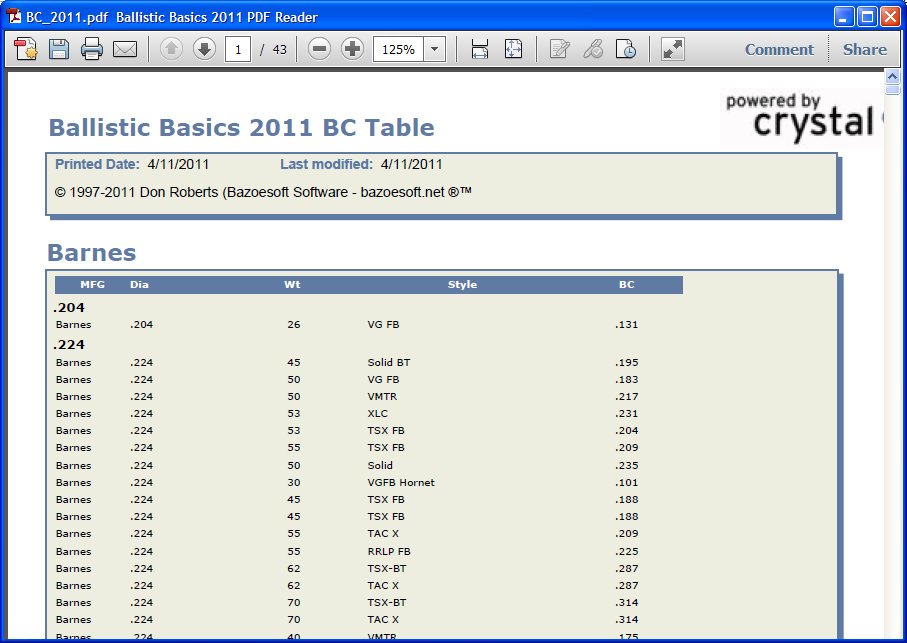Zoom in with the plus button
This screenshot has width=907, height=643.
tap(352, 48)
